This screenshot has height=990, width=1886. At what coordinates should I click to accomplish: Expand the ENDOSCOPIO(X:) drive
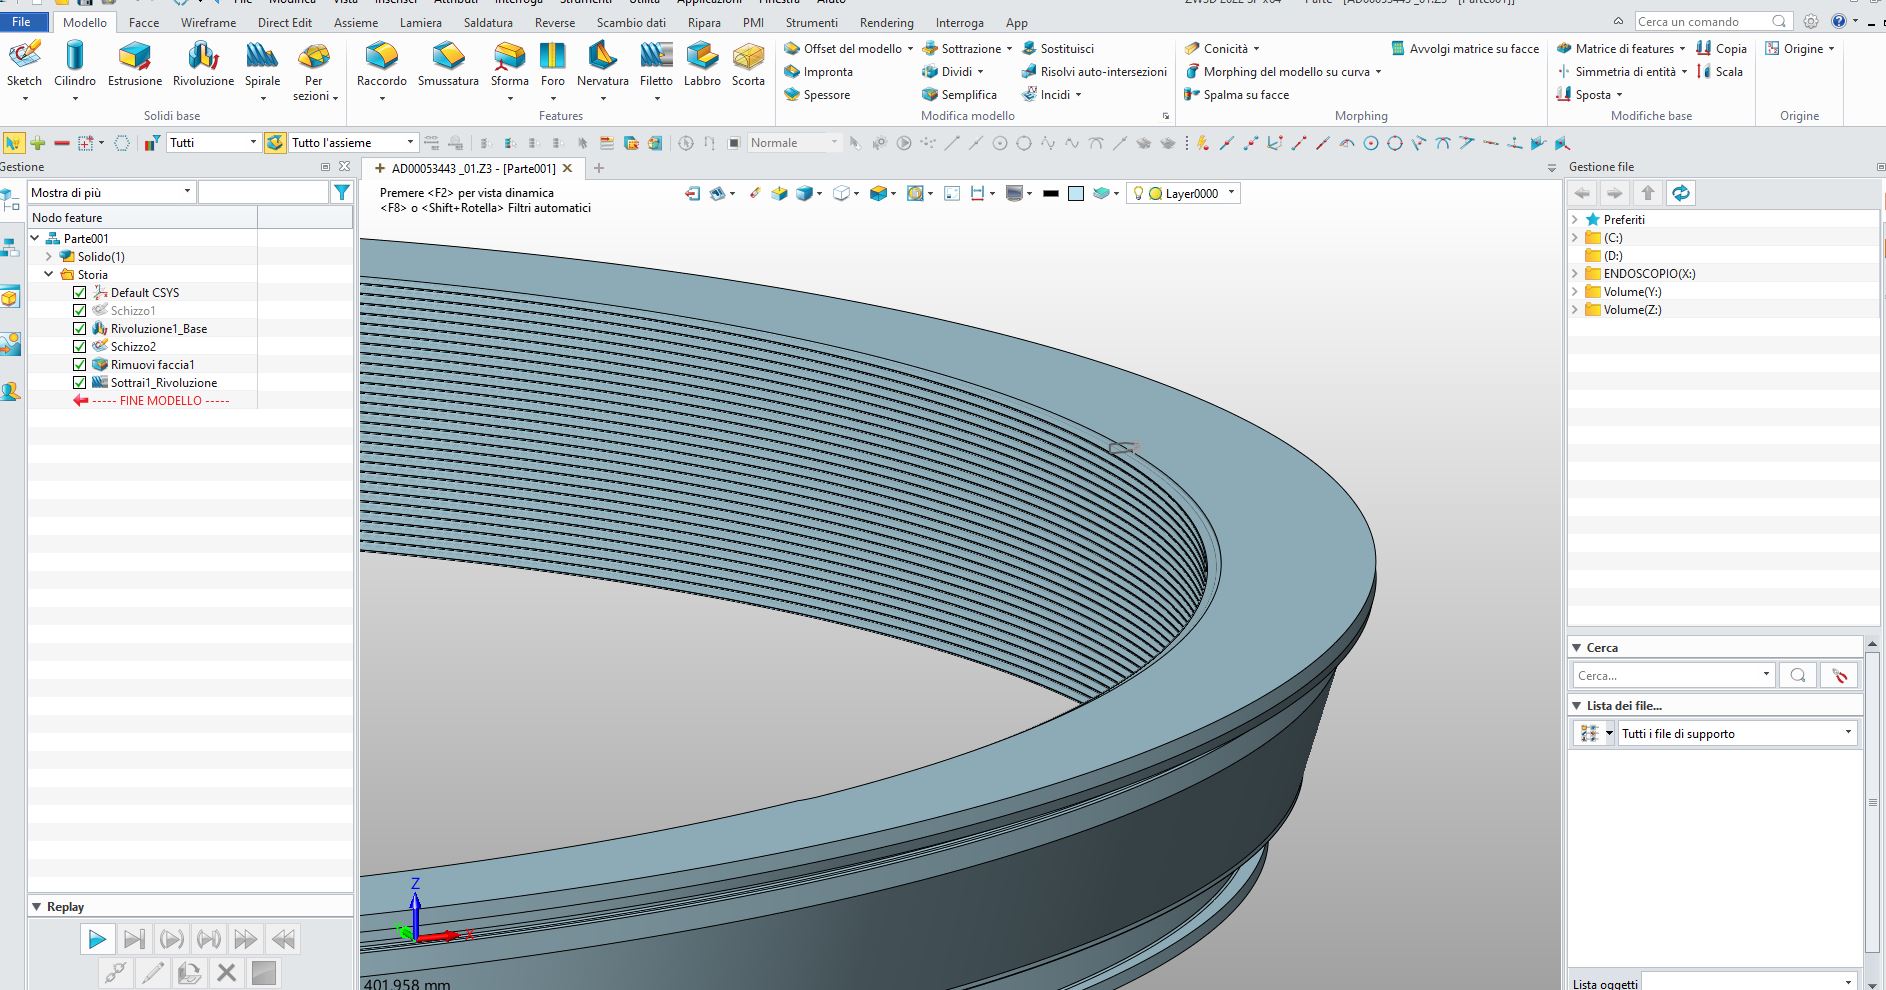click(1575, 274)
